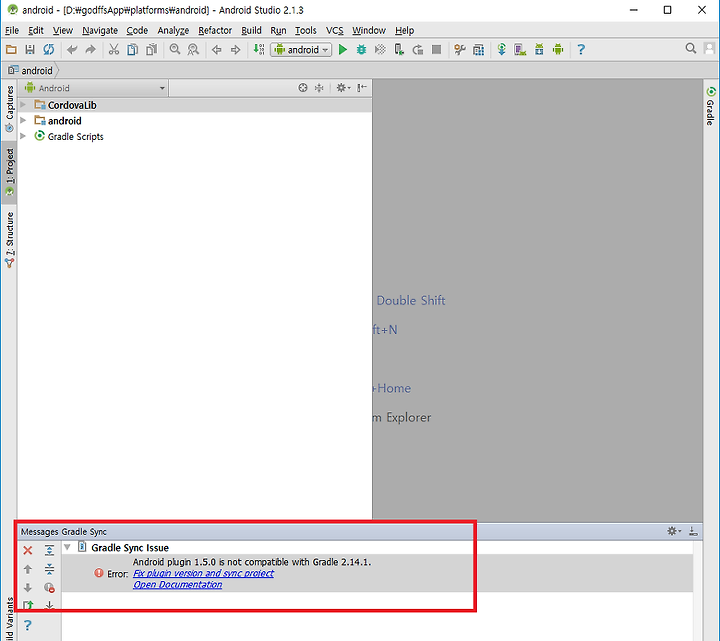Click Fix plugin version and sync project
This screenshot has width=720, height=641.
pos(203,573)
